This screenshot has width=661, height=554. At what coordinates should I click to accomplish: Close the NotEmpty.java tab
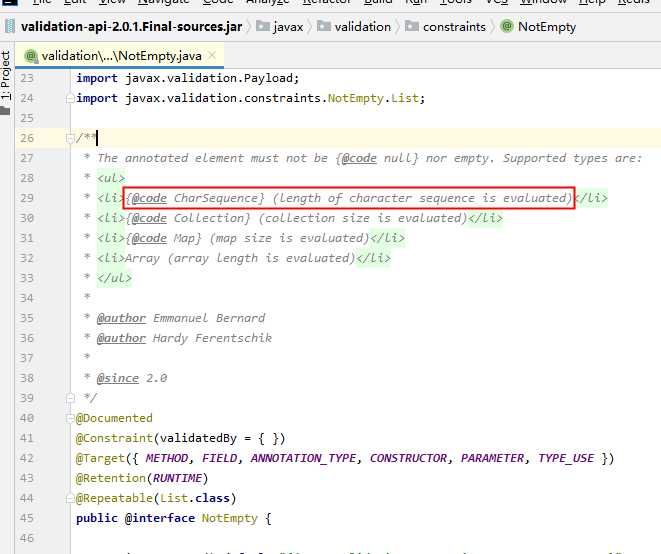[x=212, y=55]
